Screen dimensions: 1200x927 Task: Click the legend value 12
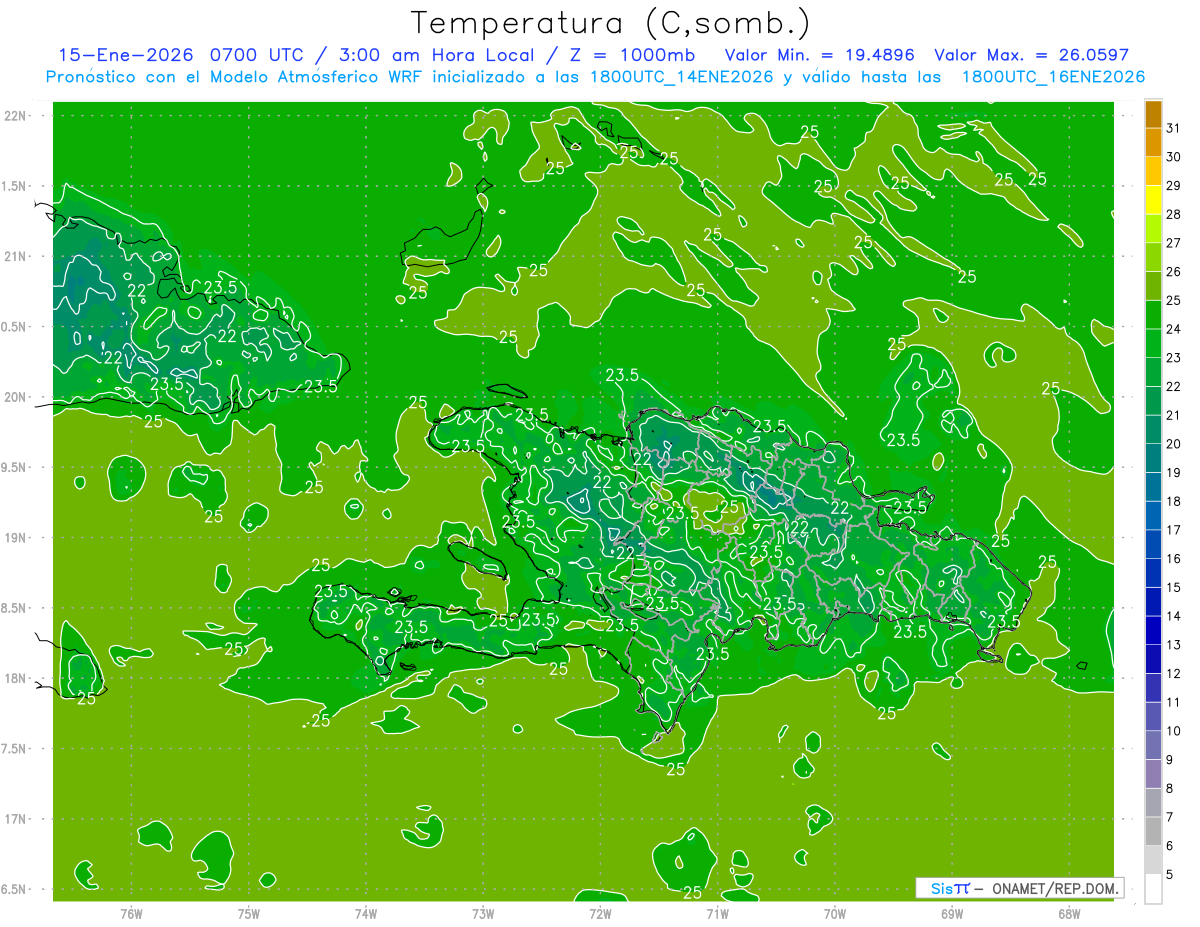(x=1173, y=673)
